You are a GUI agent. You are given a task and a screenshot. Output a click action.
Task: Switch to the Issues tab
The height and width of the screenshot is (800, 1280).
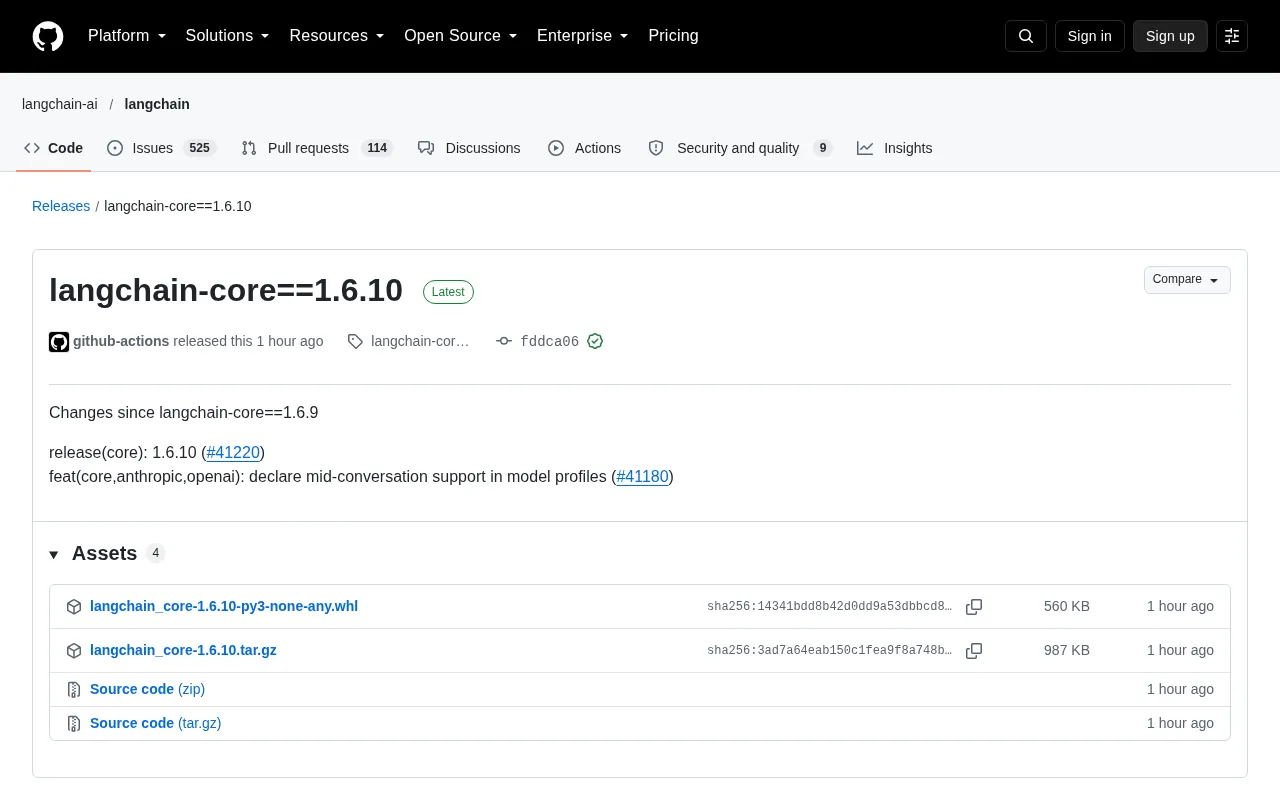click(x=161, y=148)
